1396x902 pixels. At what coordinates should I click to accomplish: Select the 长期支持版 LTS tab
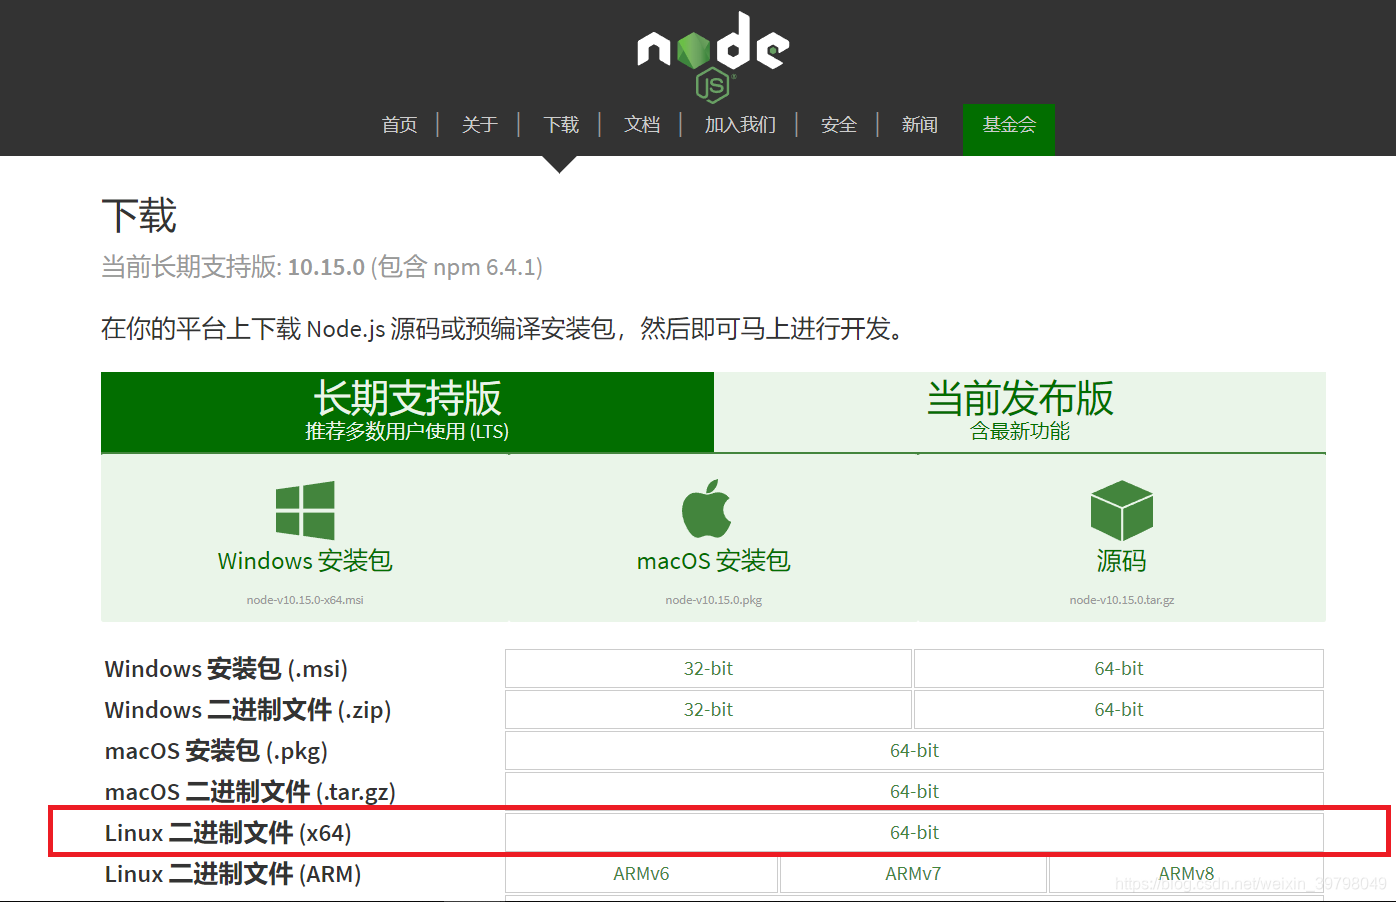[407, 412]
